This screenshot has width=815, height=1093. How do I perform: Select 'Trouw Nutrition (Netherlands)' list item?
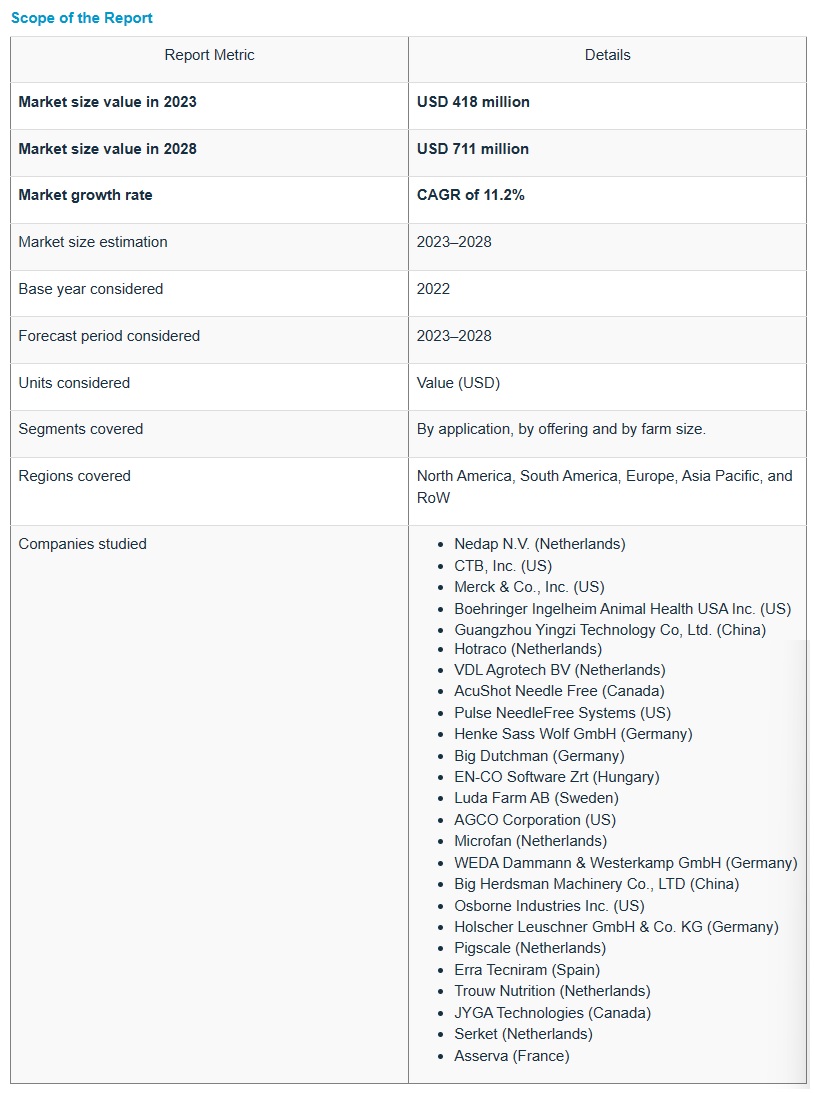pos(552,991)
